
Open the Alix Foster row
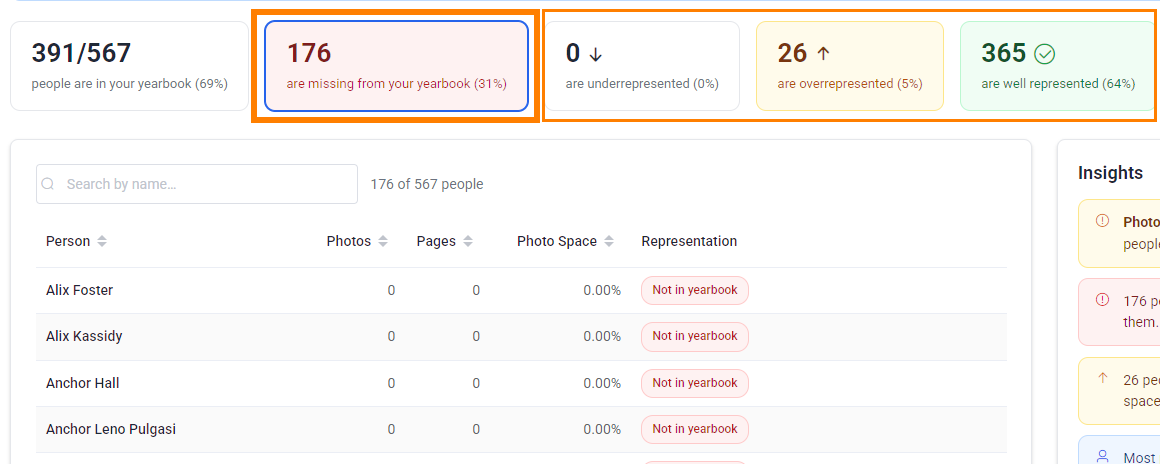pyautogui.click(x=521, y=290)
